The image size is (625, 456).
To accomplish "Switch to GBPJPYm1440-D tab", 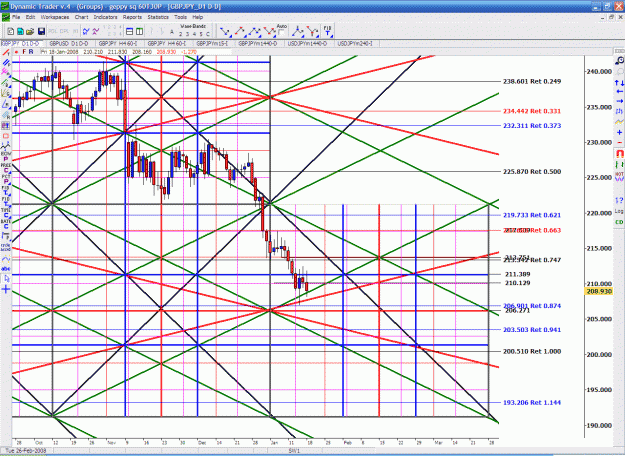I will (257, 43).
